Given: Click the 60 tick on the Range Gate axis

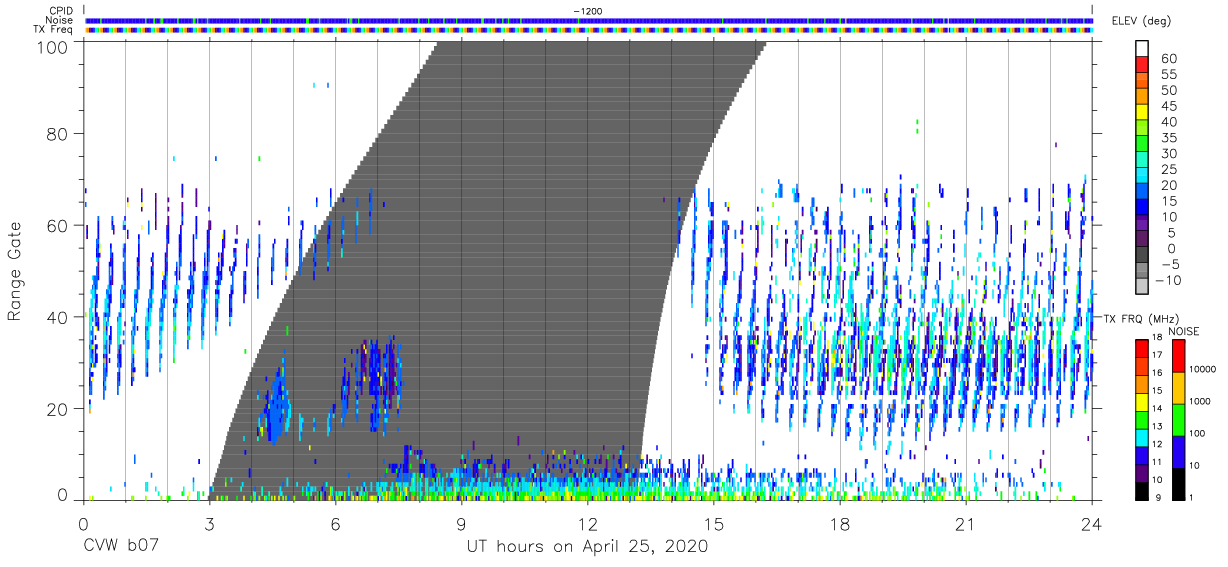Looking at the screenshot, I should [57, 226].
